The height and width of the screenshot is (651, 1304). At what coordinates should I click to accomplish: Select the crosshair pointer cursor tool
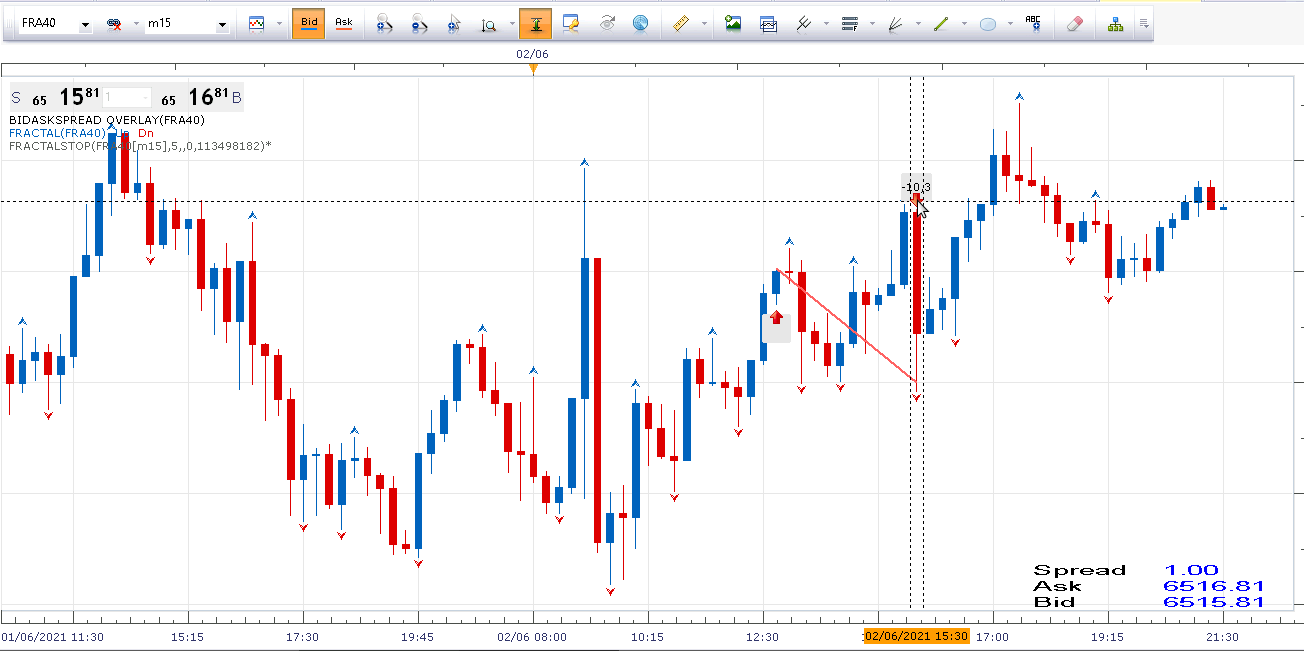[x=455, y=24]
